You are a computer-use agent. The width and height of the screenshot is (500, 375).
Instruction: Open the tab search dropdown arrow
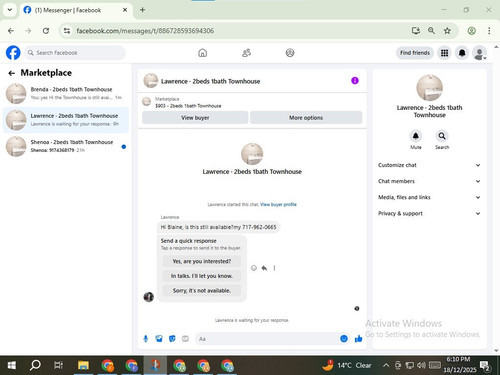pos(10,10)
